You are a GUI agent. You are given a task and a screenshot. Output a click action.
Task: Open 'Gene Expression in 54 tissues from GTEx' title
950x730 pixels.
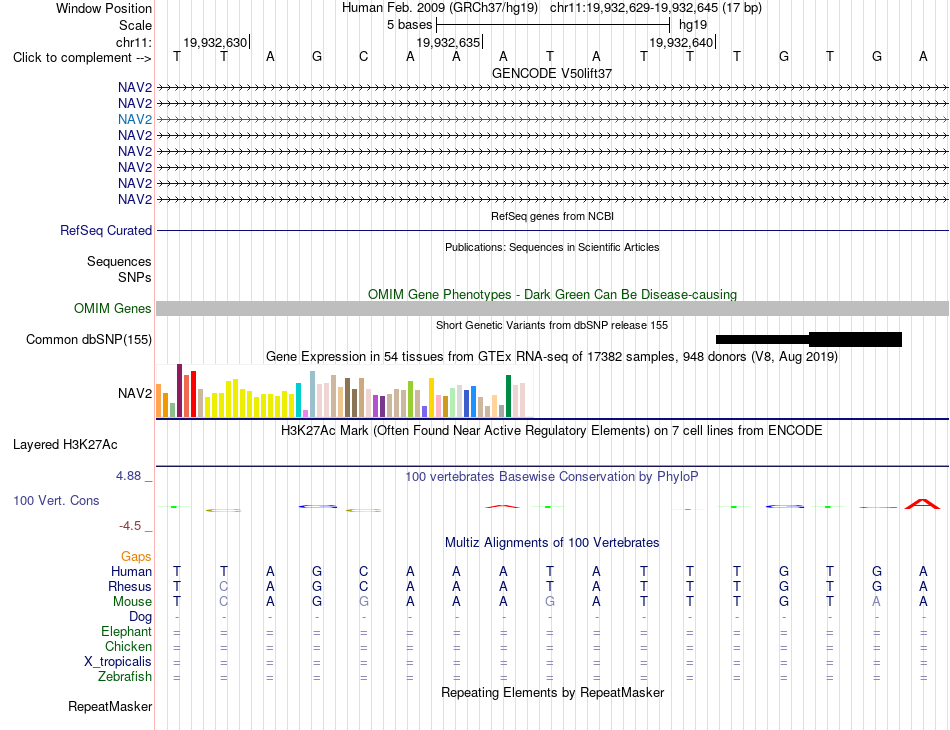tap(552, 356)
